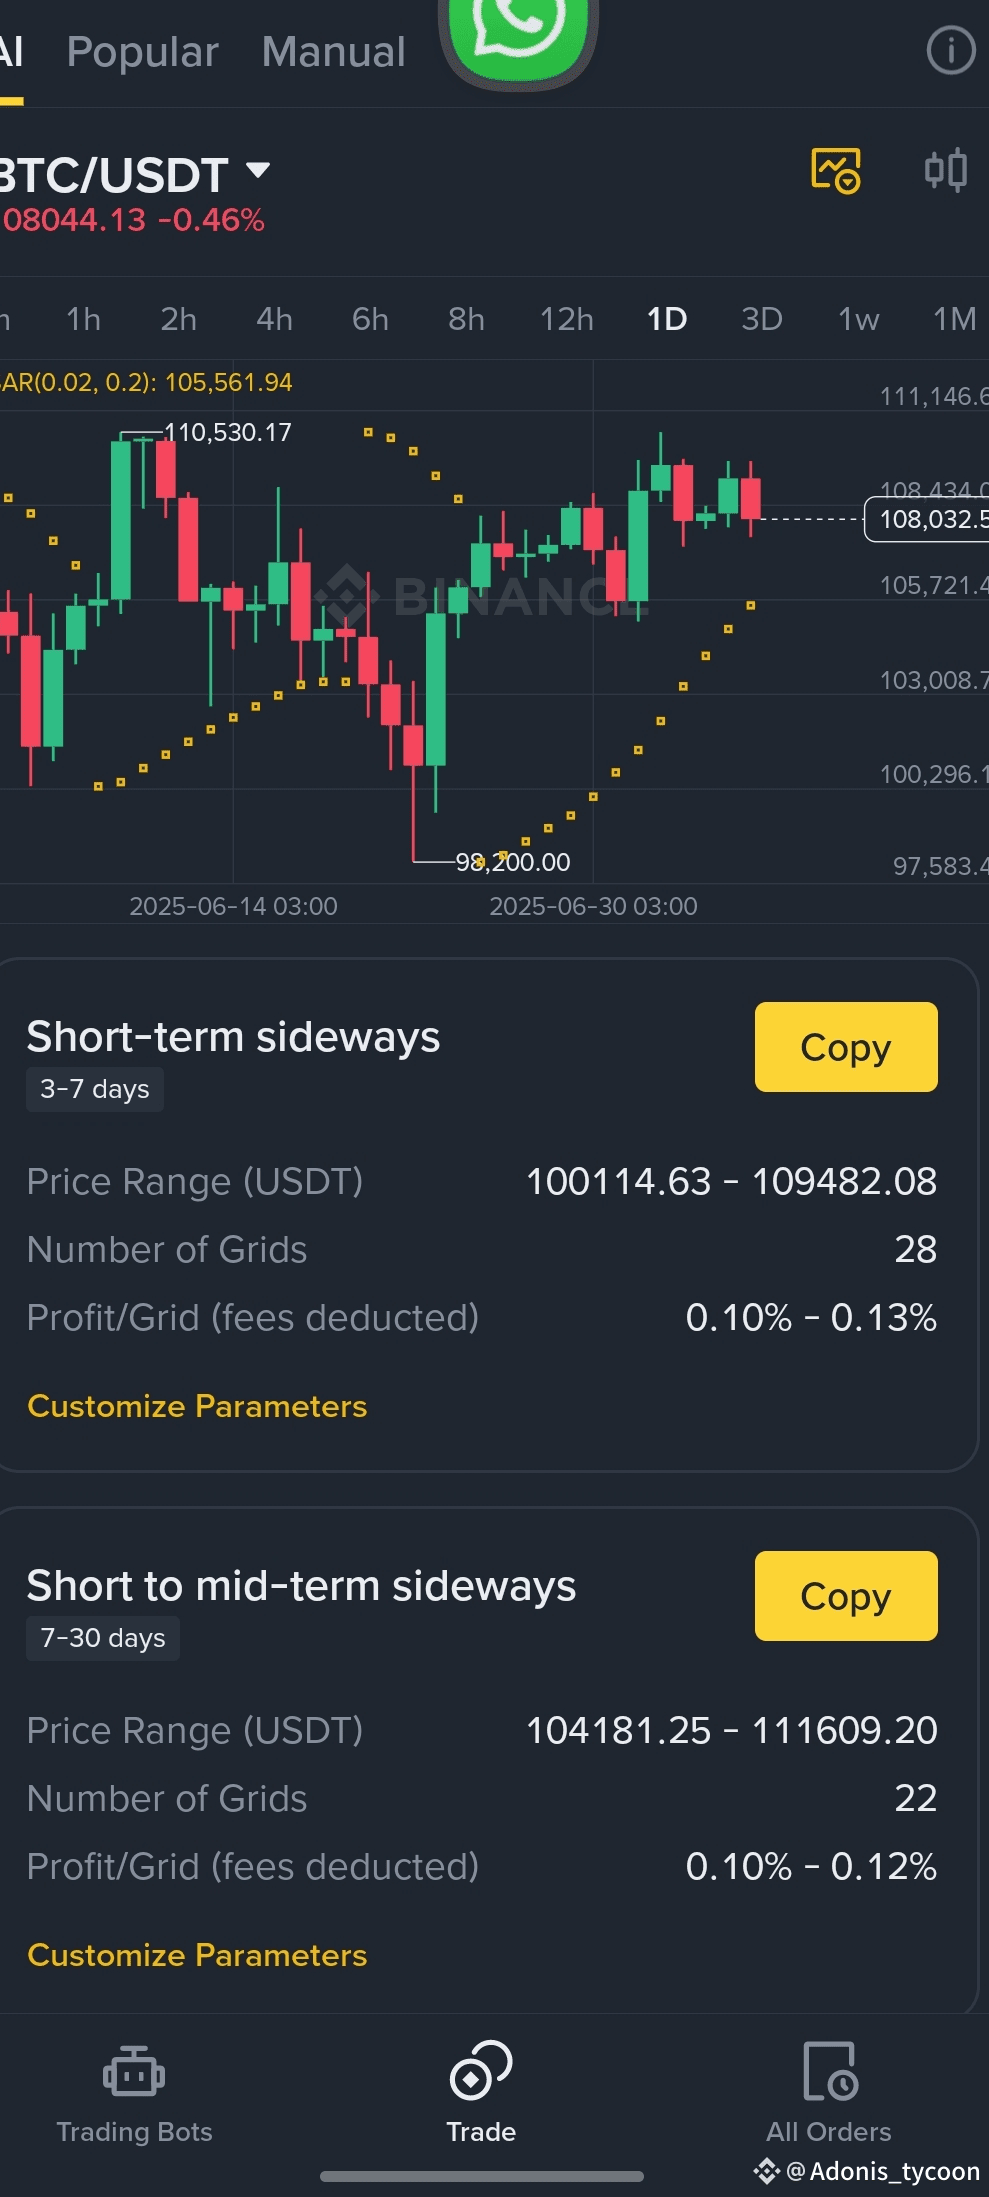Customize Parameters for Short-term sideways
Image resolution: width=989 pixels, height=2197 pixels.
click(x=197, y=1406)
